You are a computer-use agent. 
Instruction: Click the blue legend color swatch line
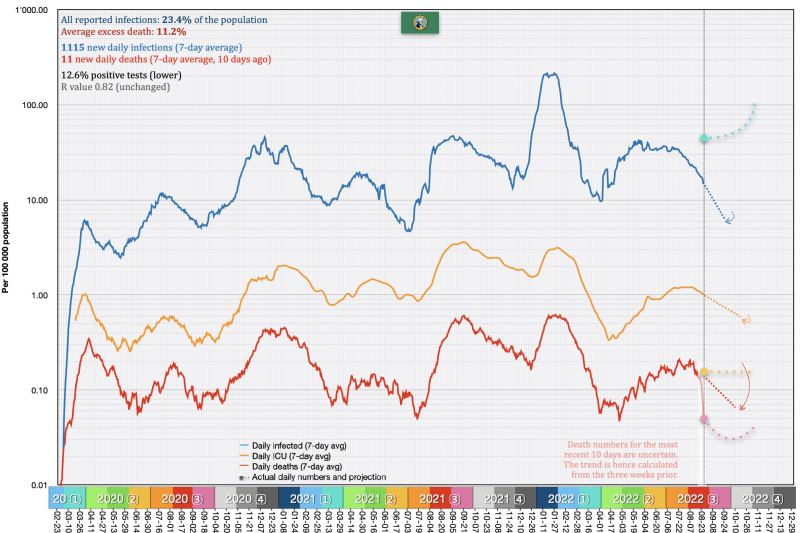tap(244, 445)
